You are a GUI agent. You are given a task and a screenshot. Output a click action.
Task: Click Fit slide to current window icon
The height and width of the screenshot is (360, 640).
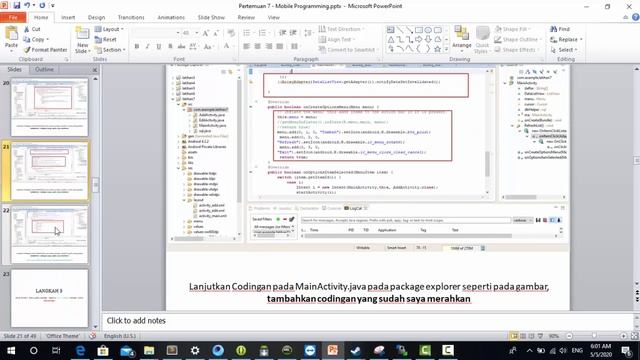[x=634, y=336]
